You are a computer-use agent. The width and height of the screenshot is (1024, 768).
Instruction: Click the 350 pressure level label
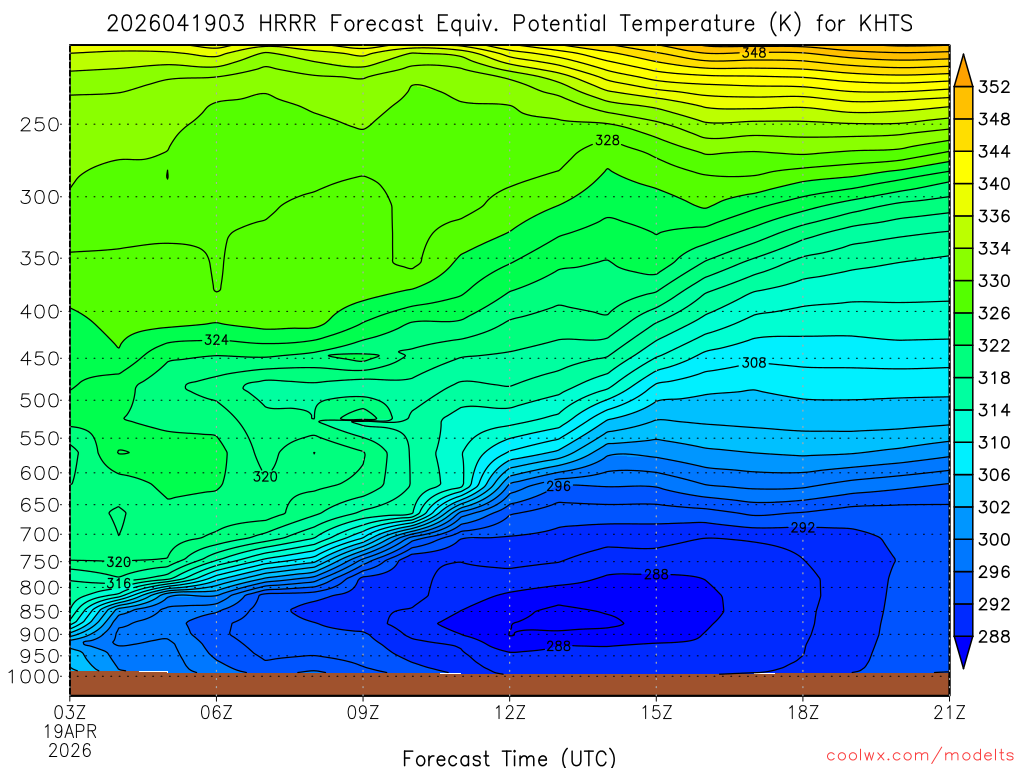[39, 258]
